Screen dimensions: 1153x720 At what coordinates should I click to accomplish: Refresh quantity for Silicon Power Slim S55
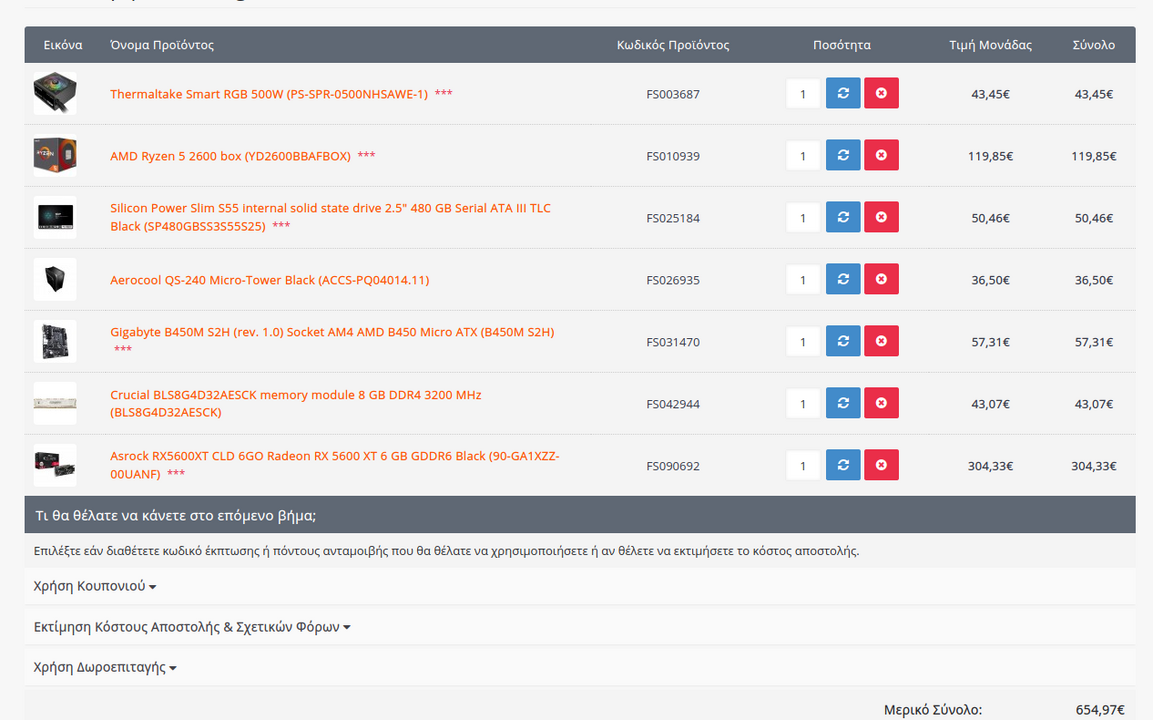(843, 217)
